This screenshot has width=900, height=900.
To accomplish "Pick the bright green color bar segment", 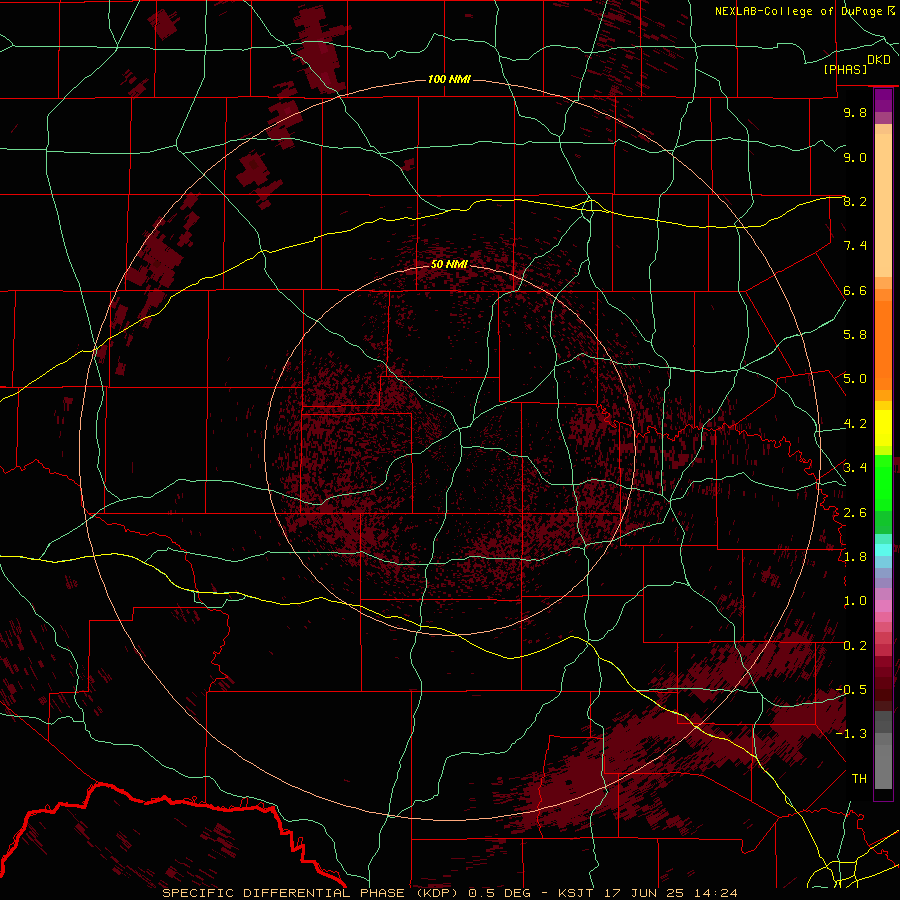I will pyautogui.click(x=883, y=482).
